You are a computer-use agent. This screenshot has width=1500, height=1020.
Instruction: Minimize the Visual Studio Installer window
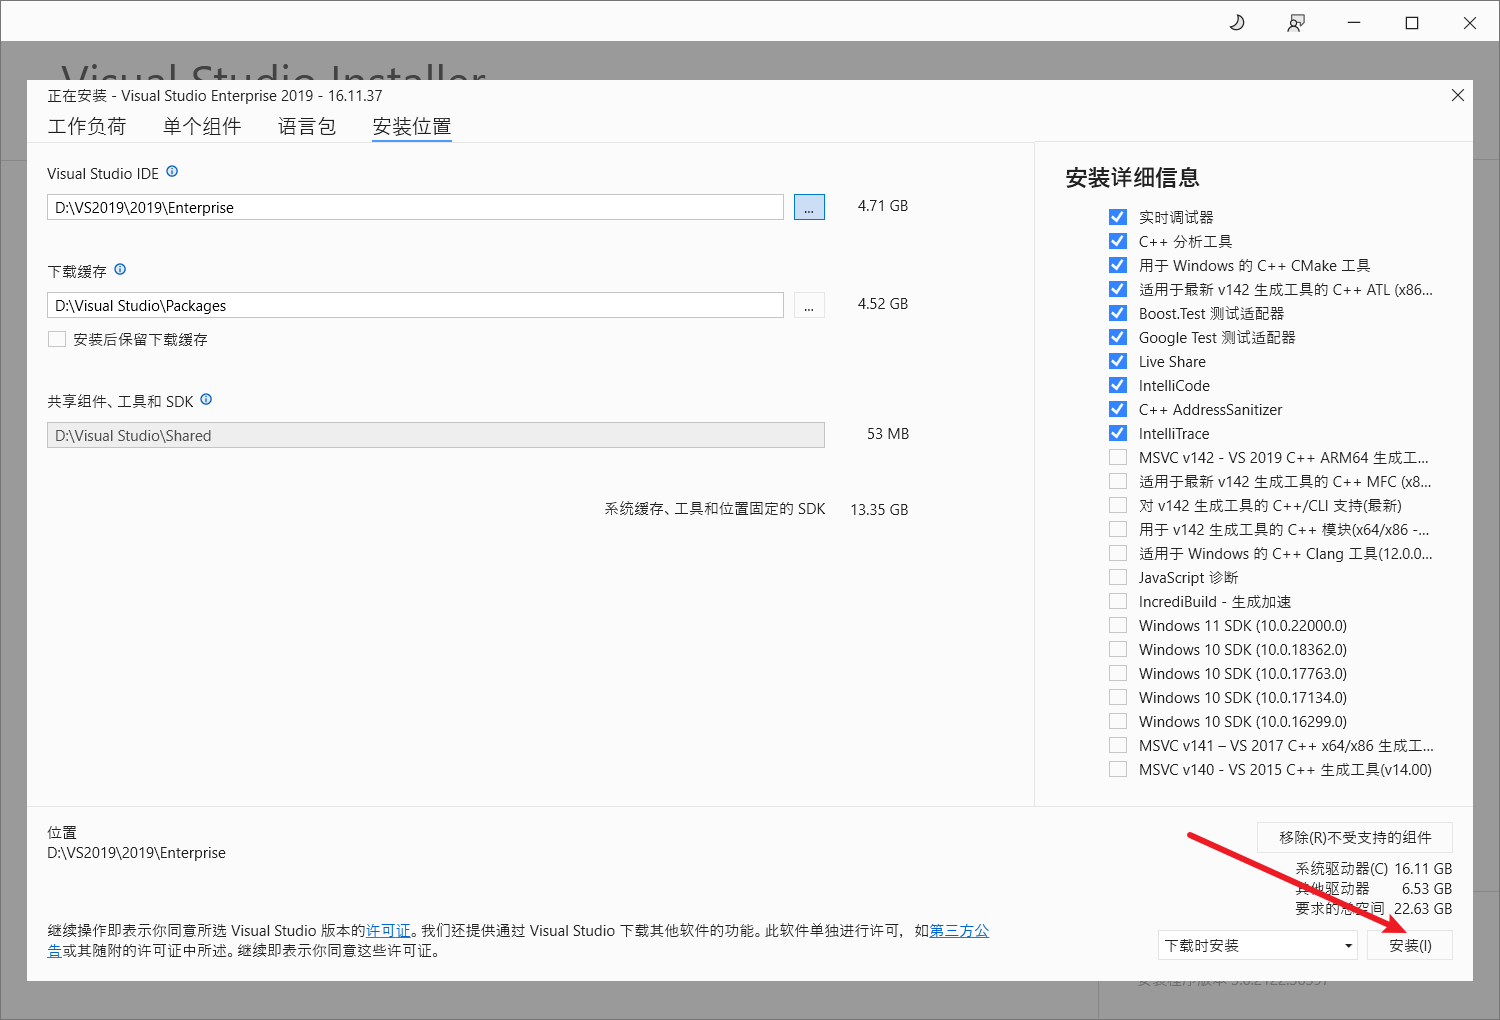1354,22
